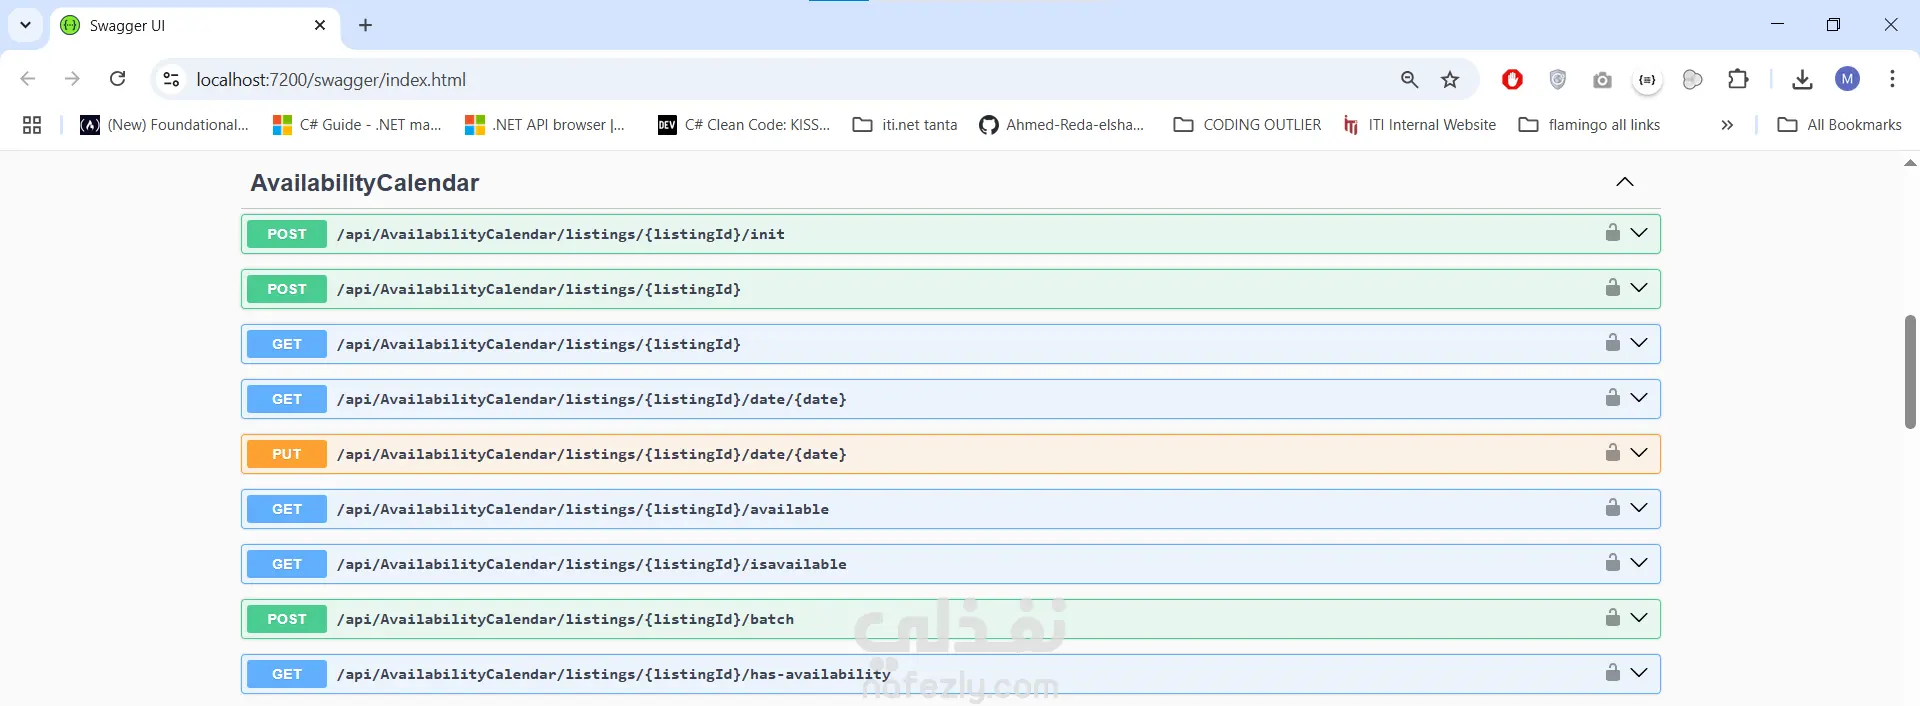
Task: Open iti.net tanta bookmark folder
Action: 905,125
